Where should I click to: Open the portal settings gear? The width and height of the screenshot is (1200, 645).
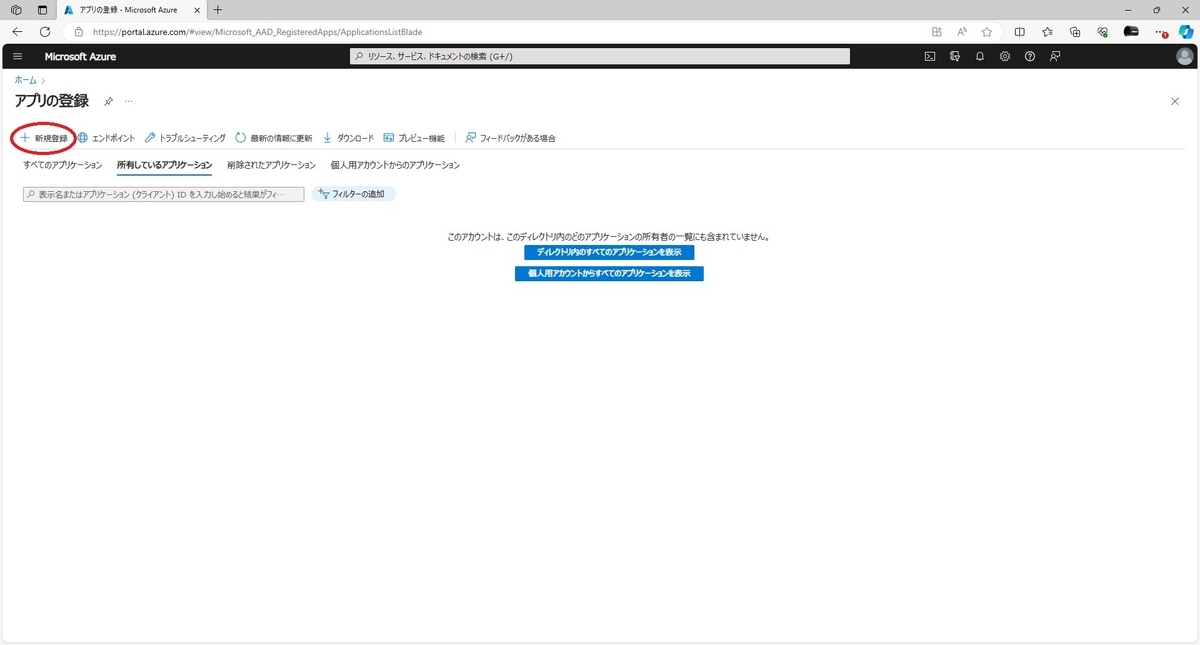tap(1005, 56)
